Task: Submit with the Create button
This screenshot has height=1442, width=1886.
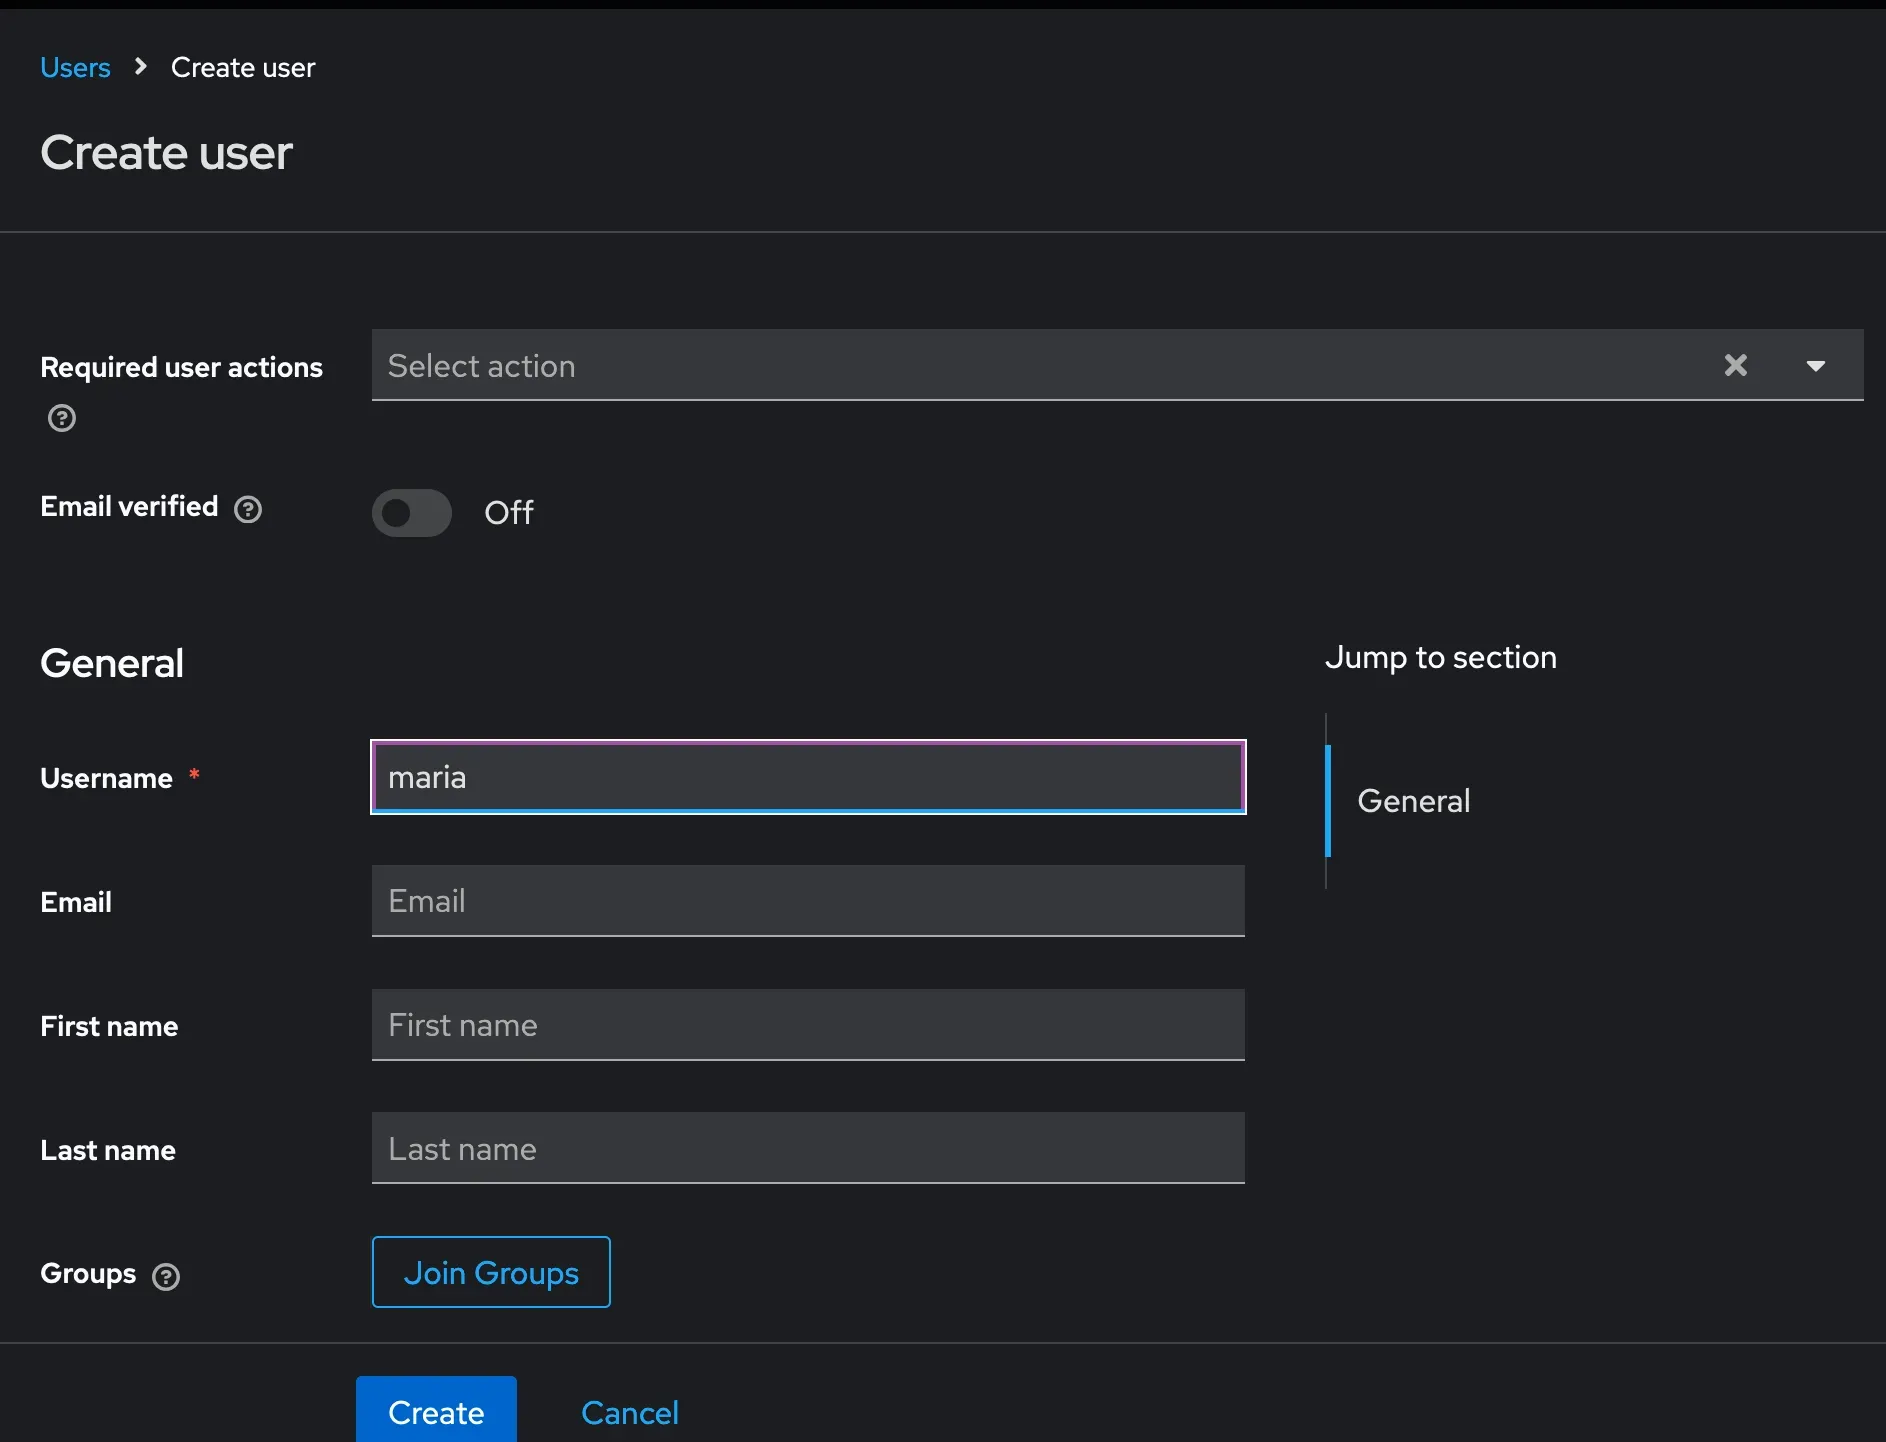Action: coord(436,1411)
